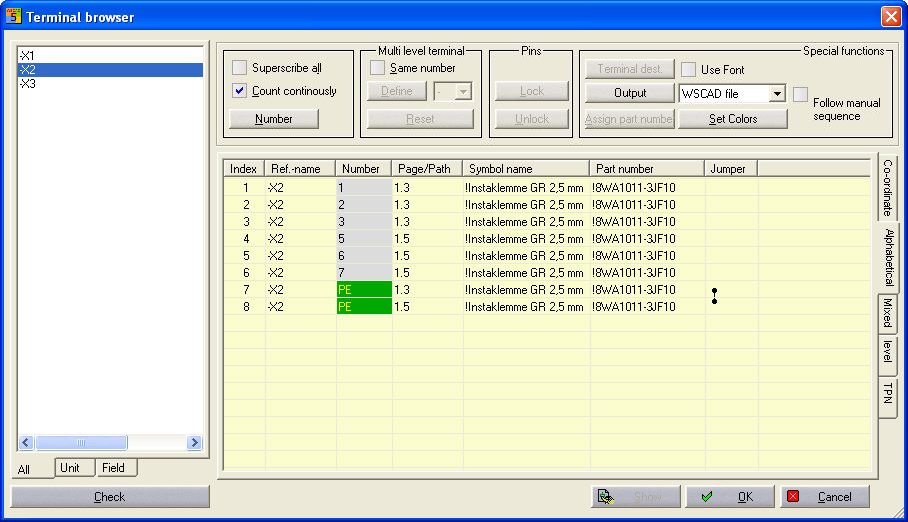Open Set Colors dialog
Image resolution: width=908 pixels, height=522 pixels.
point(733,119)
